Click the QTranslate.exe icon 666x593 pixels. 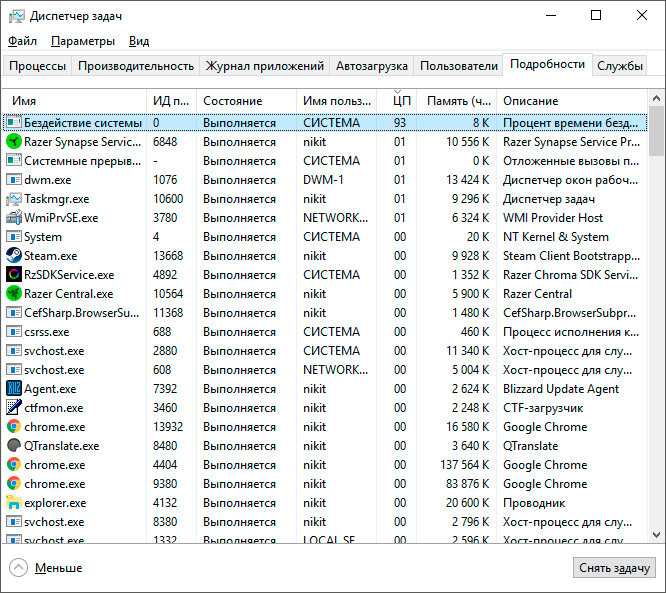pyautogui.click(x=14, y=446)
